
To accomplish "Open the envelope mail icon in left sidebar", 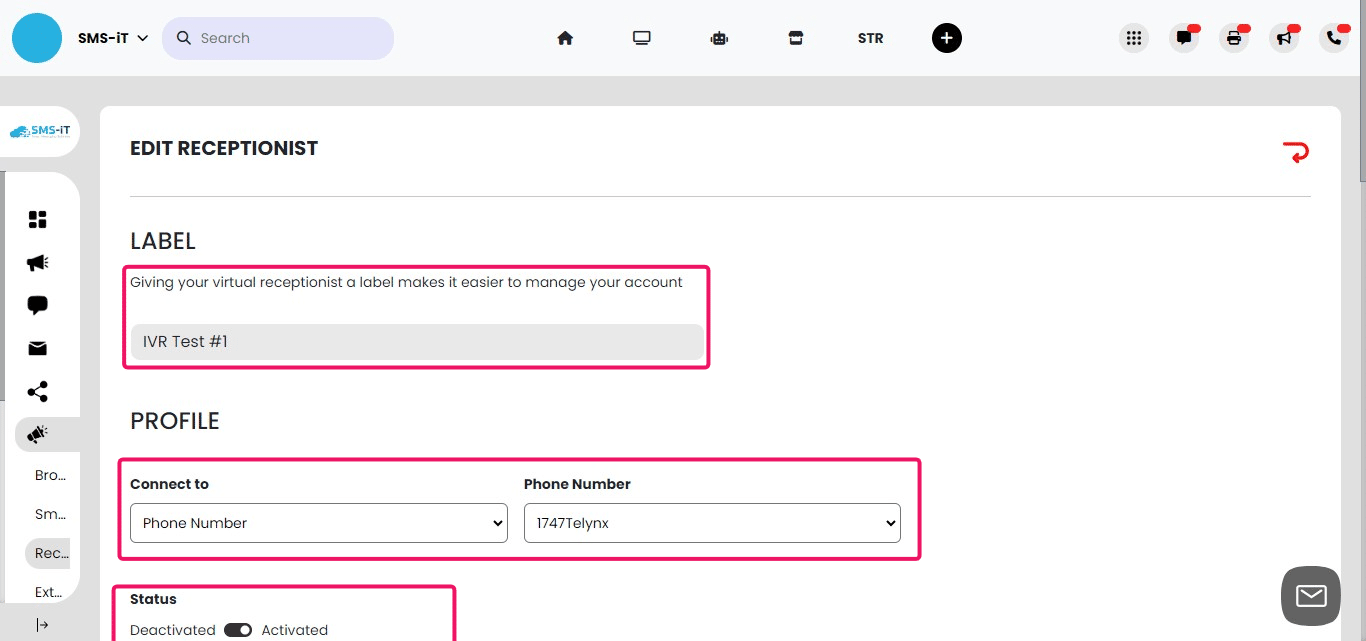I will (37, 348).
